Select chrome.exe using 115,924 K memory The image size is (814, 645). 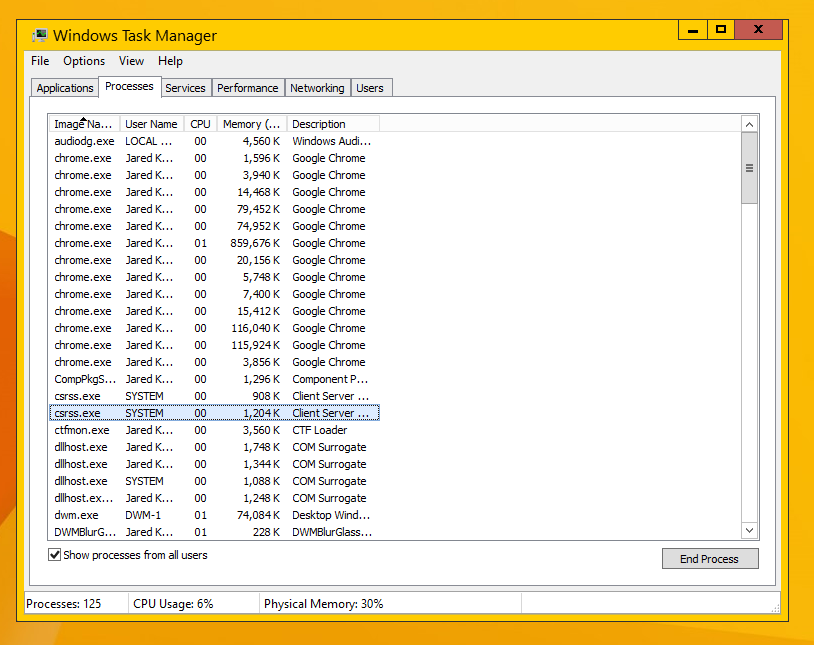pyautogui.click(x=214, y=345)
